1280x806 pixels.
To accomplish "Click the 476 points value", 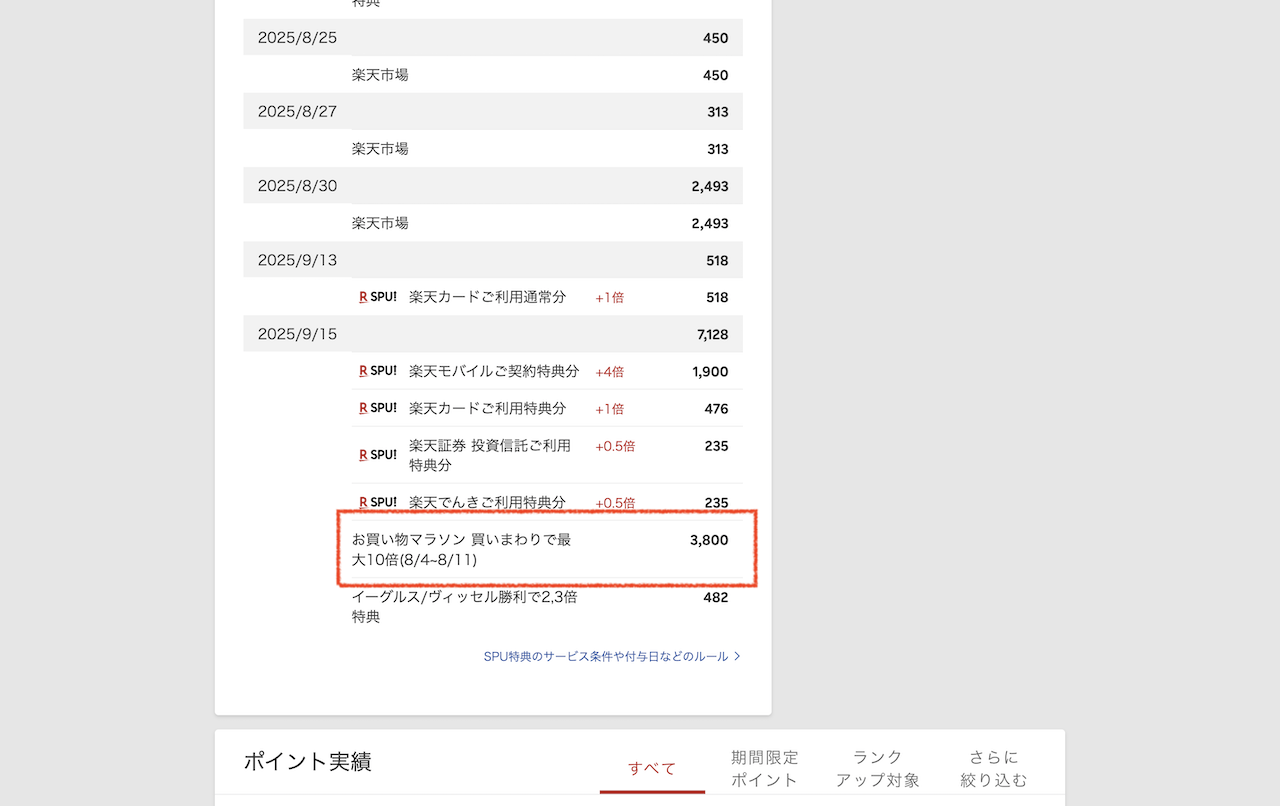I will tap(716, 408).
